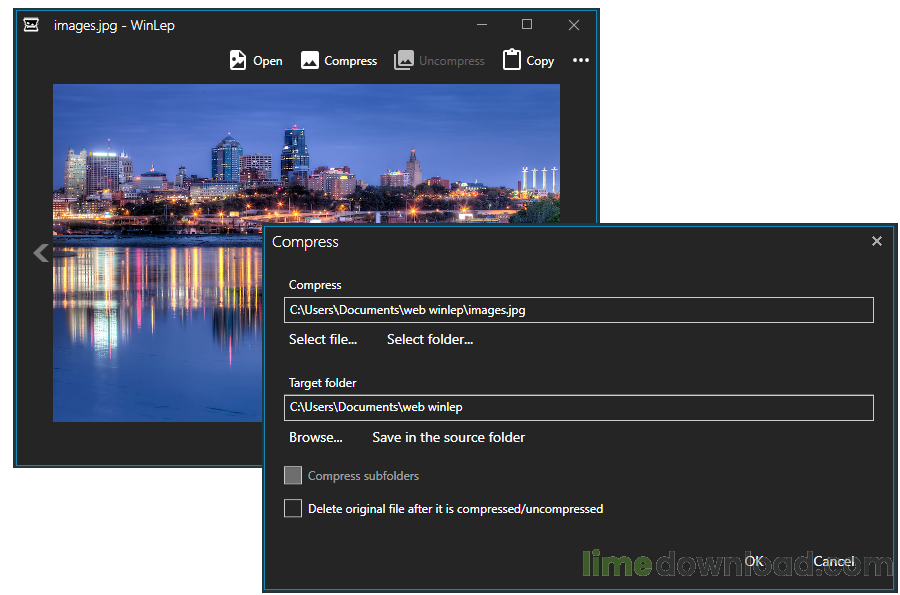Cancel the Compress dialog

coord(833,562)
